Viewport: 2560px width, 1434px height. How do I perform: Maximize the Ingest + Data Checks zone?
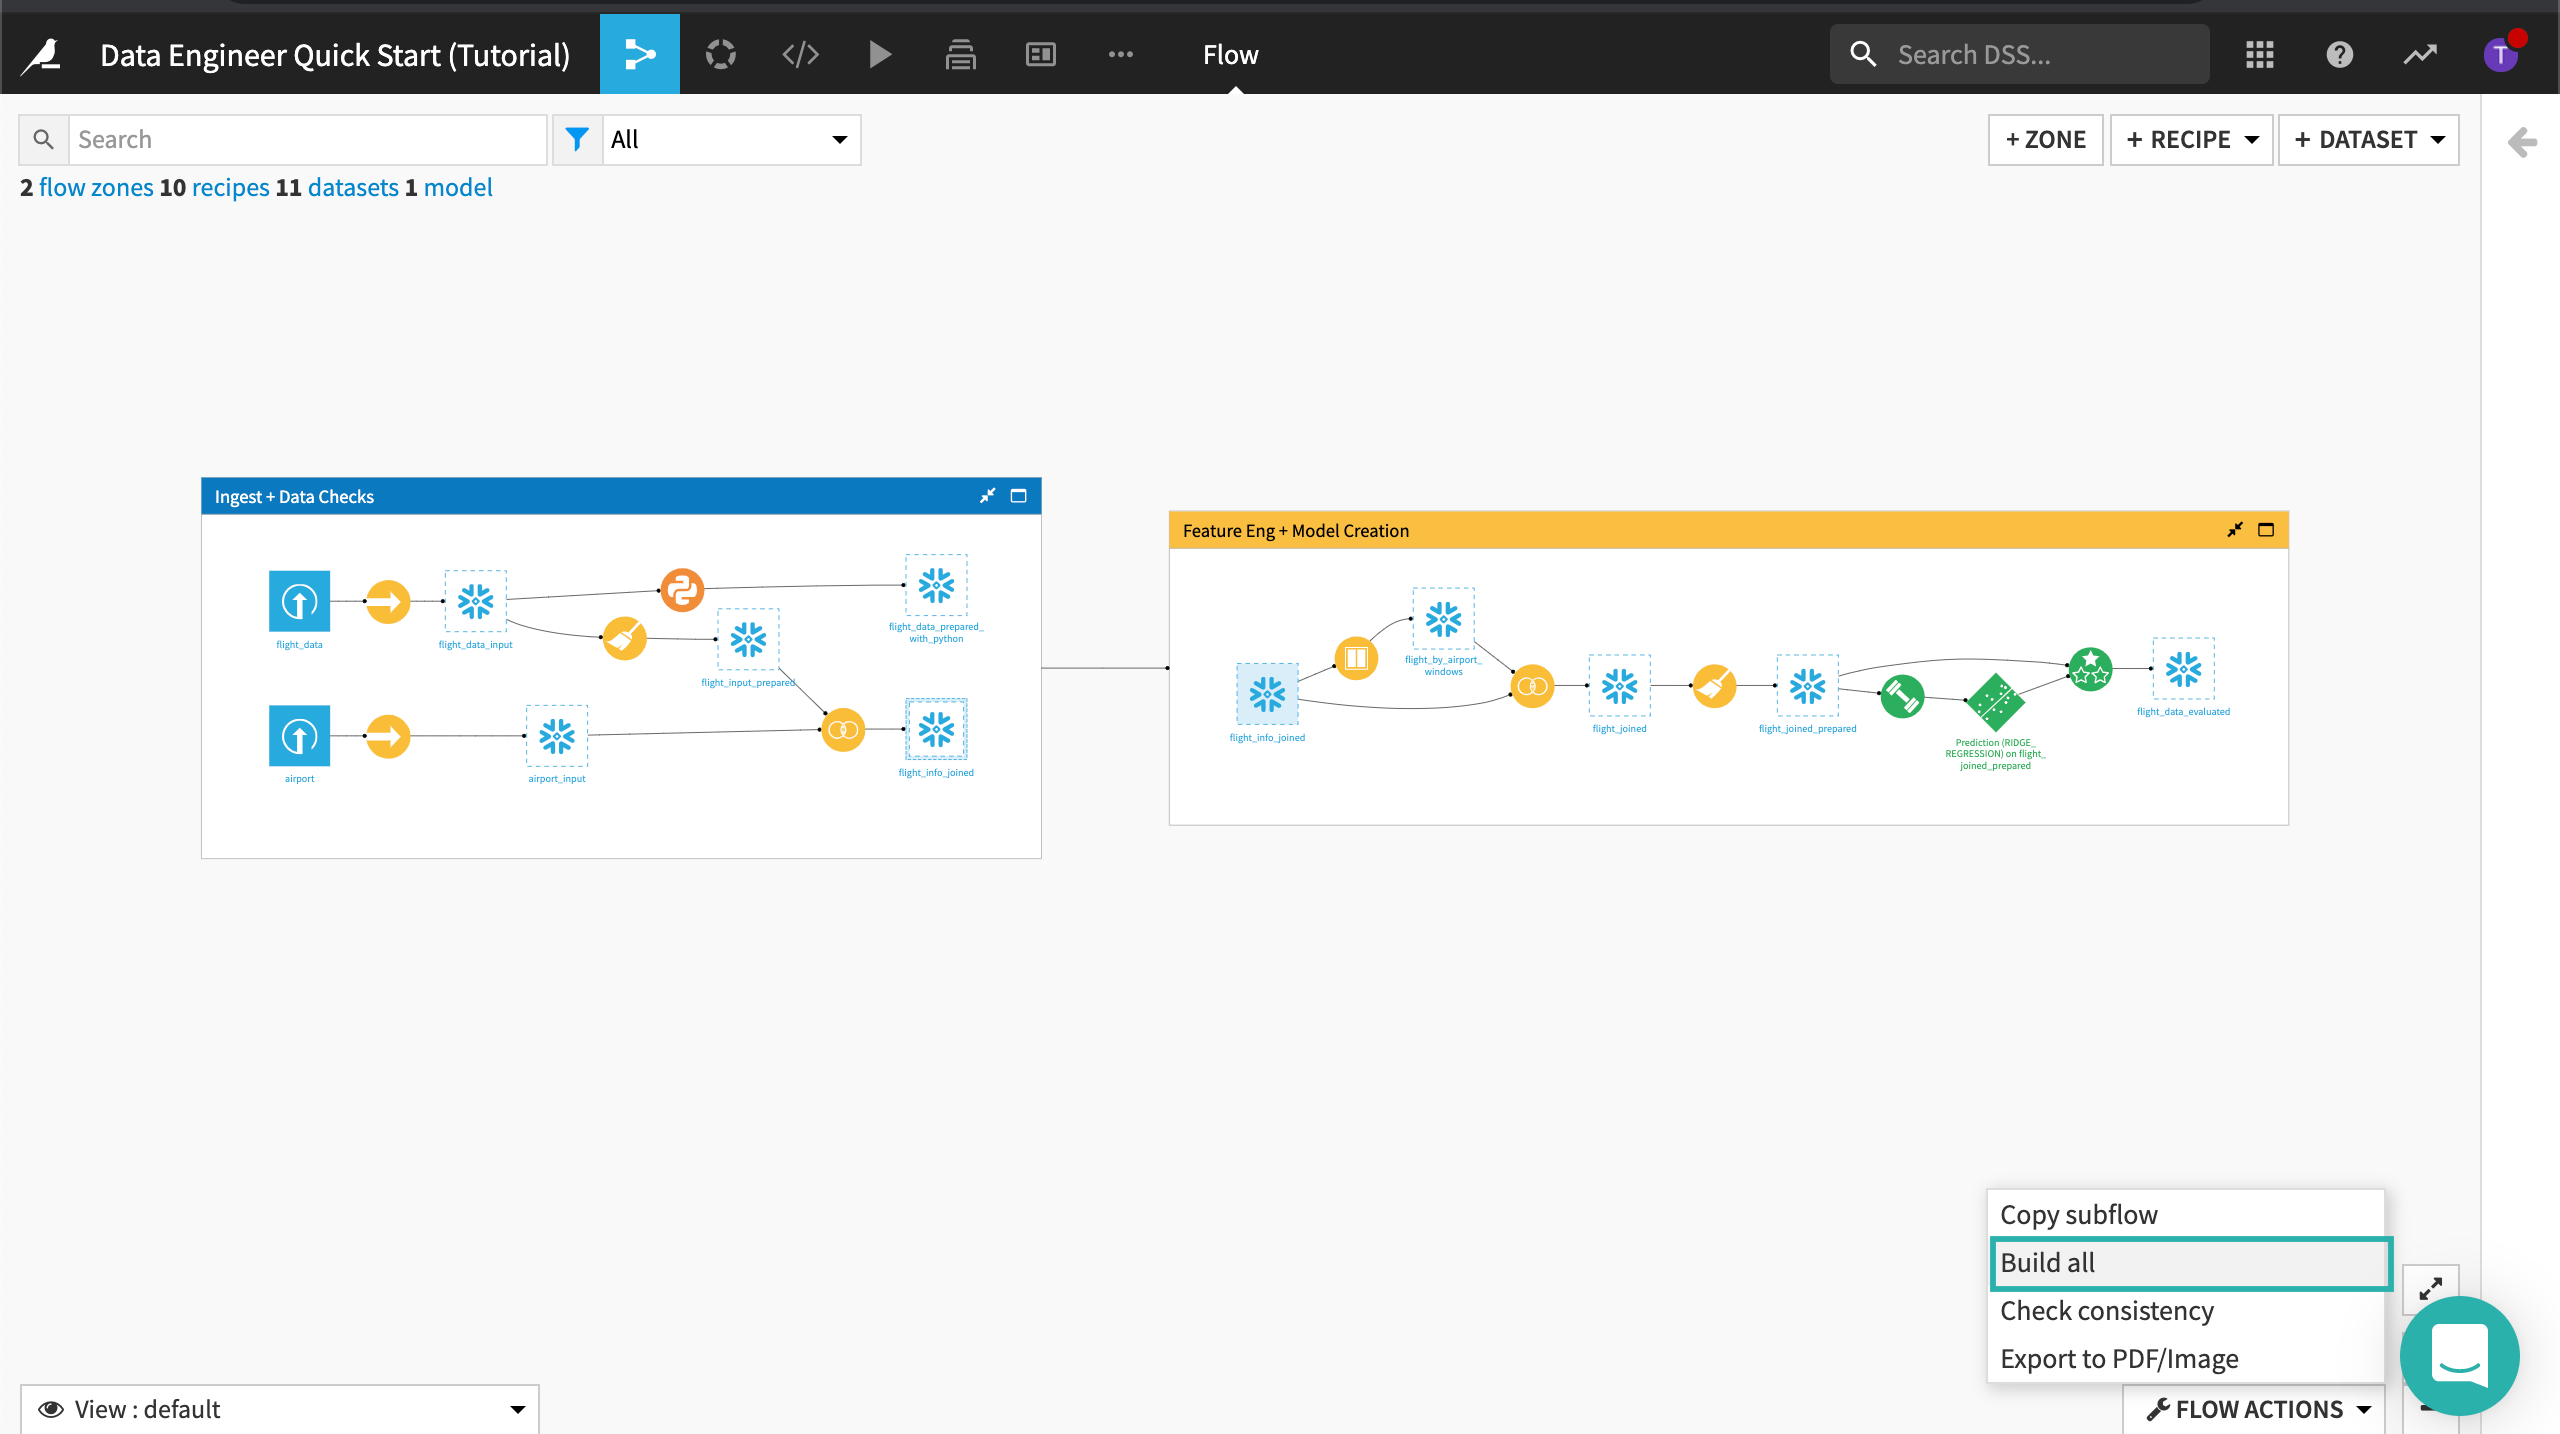click(1018, 496)
